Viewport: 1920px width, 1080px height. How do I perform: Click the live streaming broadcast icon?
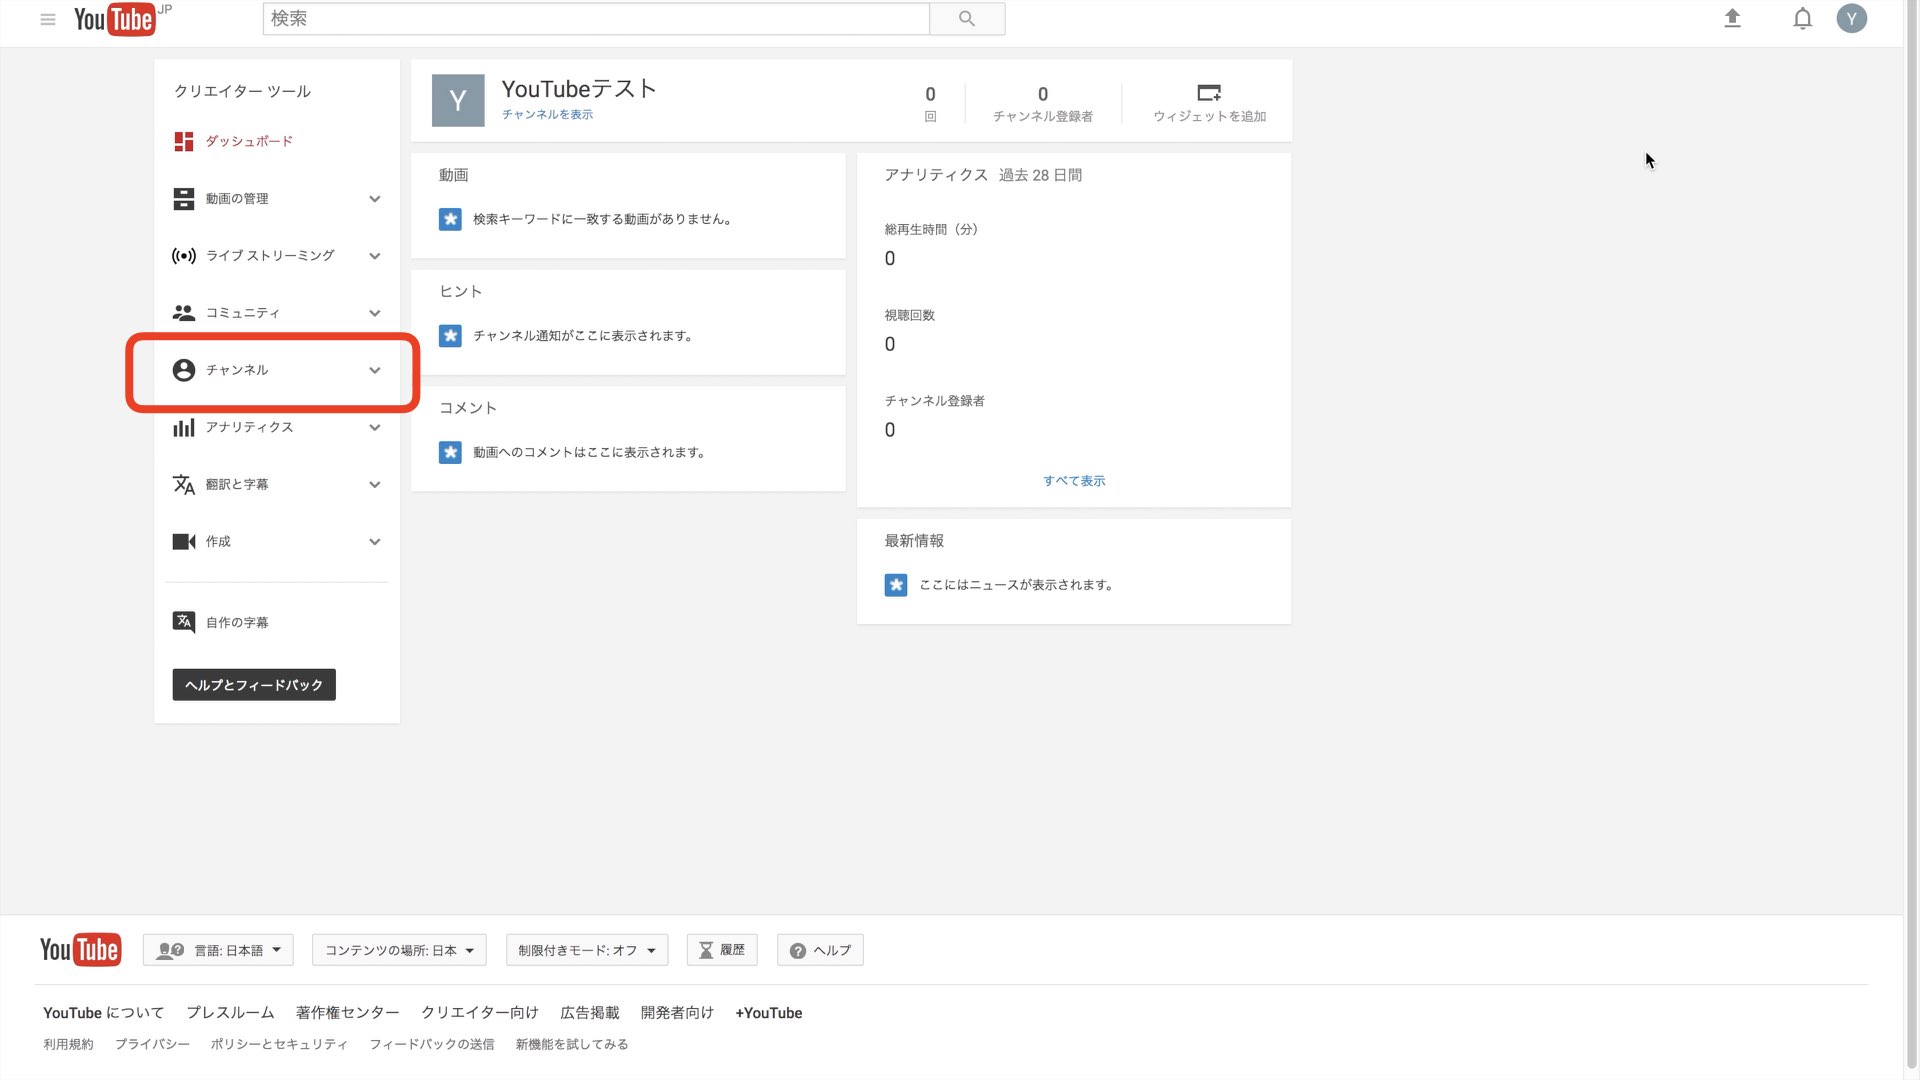pos(184,256)
